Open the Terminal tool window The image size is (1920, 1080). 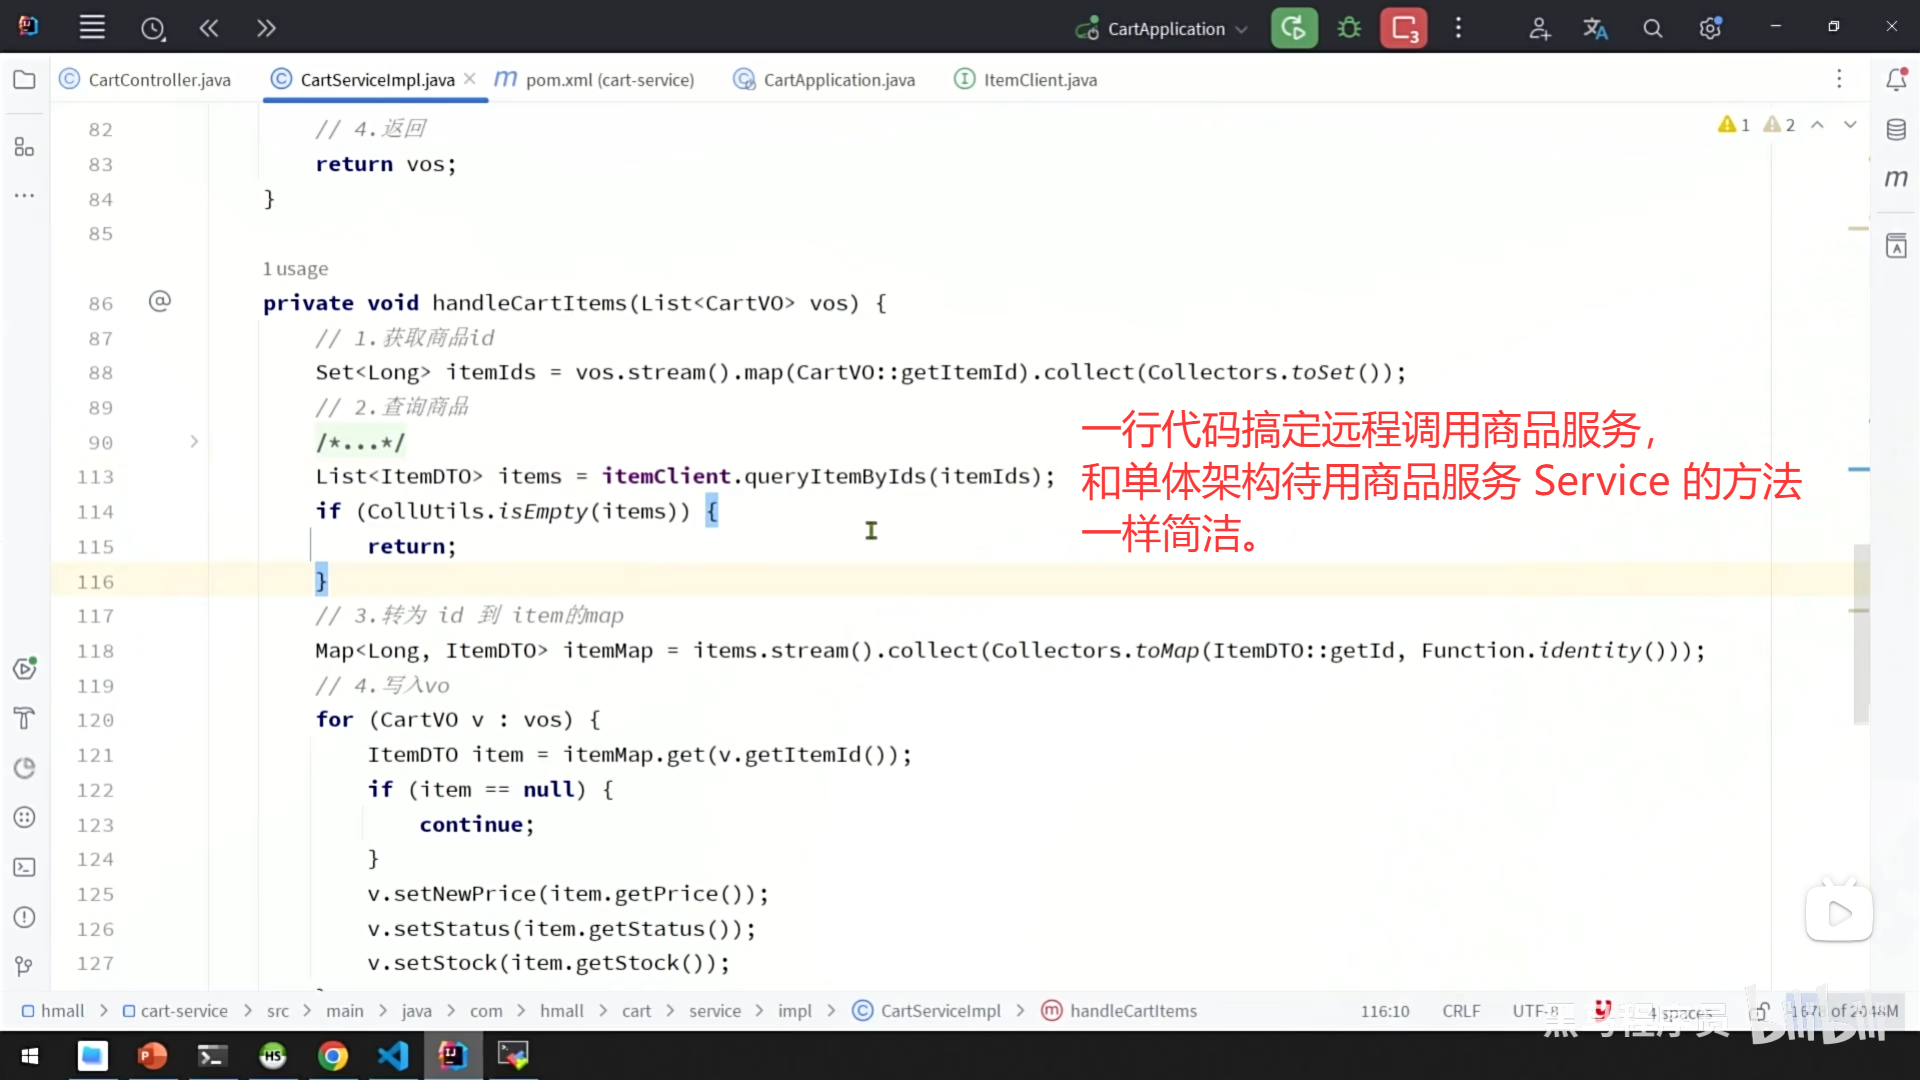24,867
